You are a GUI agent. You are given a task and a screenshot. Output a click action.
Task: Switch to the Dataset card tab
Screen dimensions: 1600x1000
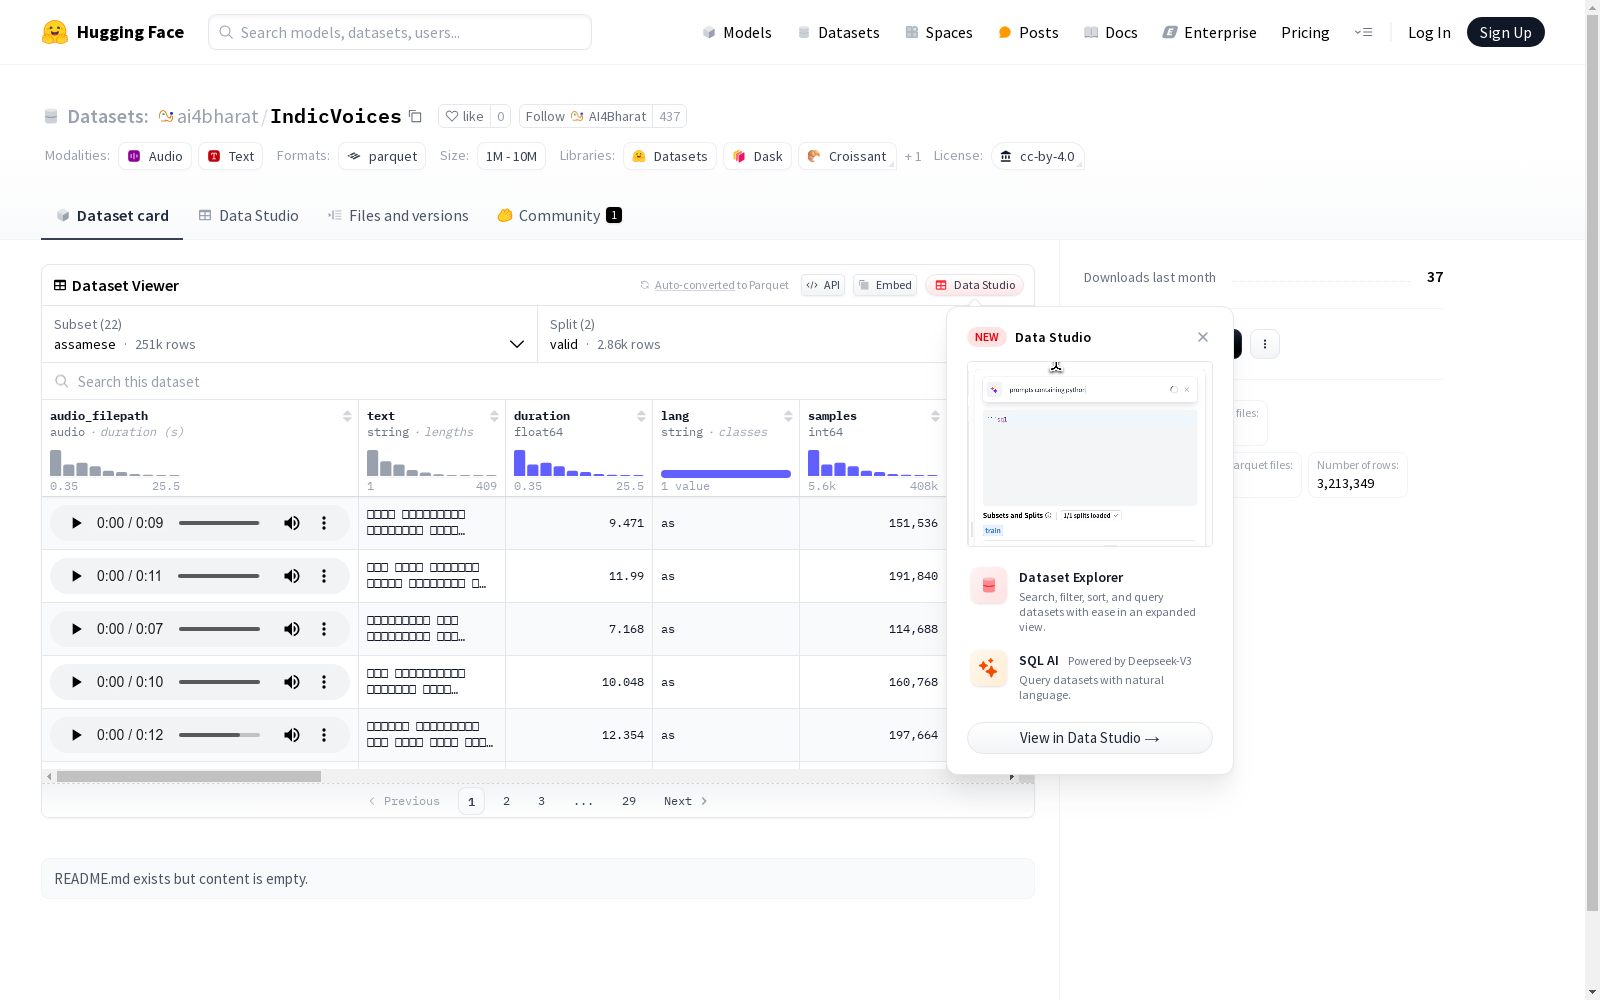tap(112, 216)
